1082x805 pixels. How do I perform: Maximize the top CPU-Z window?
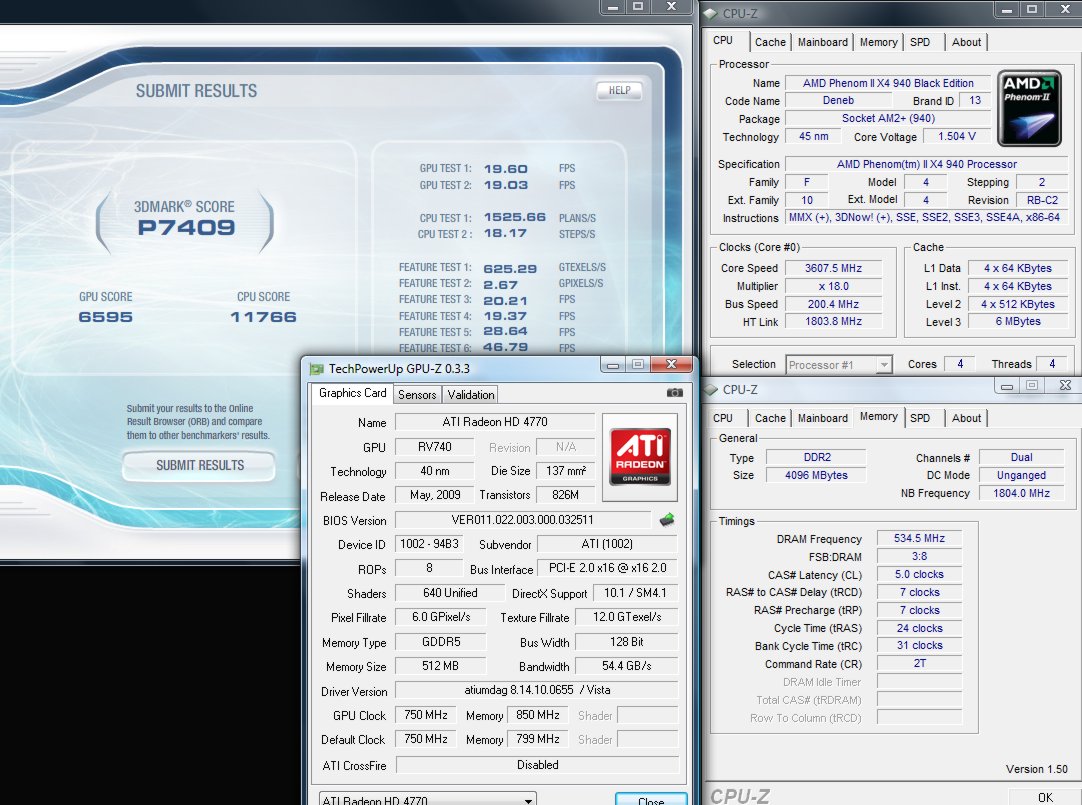1032,9
